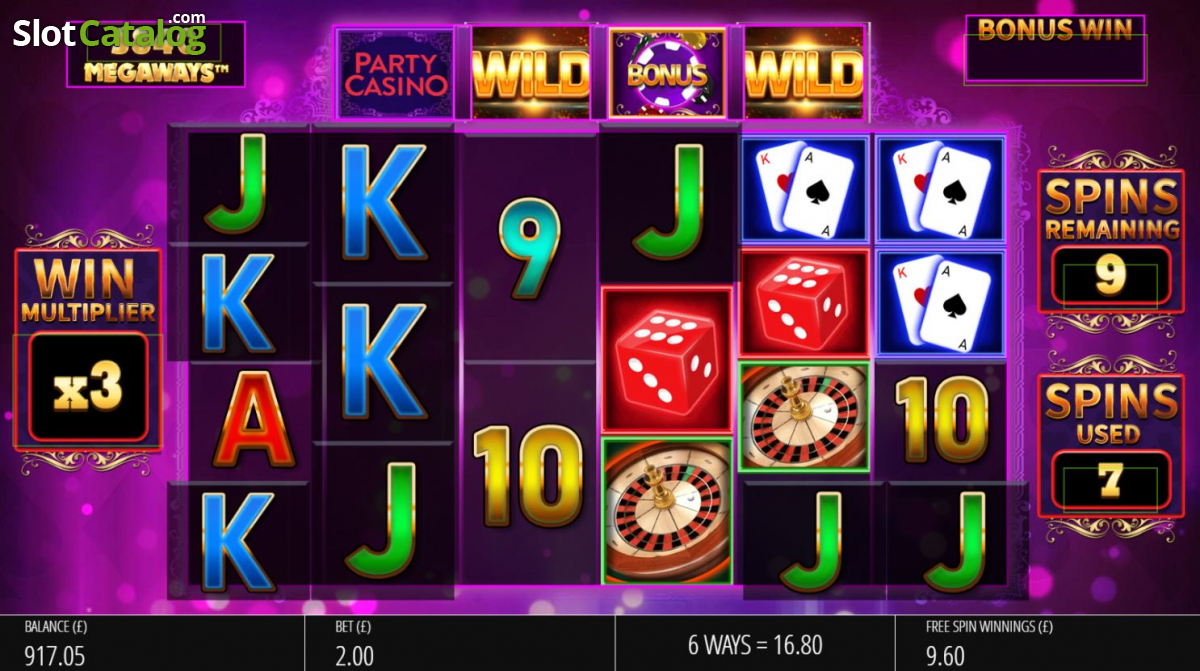Open the SlotCatalog.com logo link
This screenshot has width=1200, height=671.
click(109, 33)
